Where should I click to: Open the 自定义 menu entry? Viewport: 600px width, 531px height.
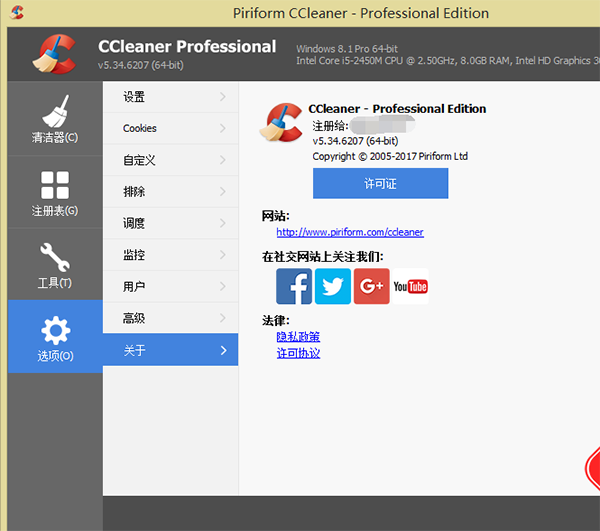tap(139, 160)
